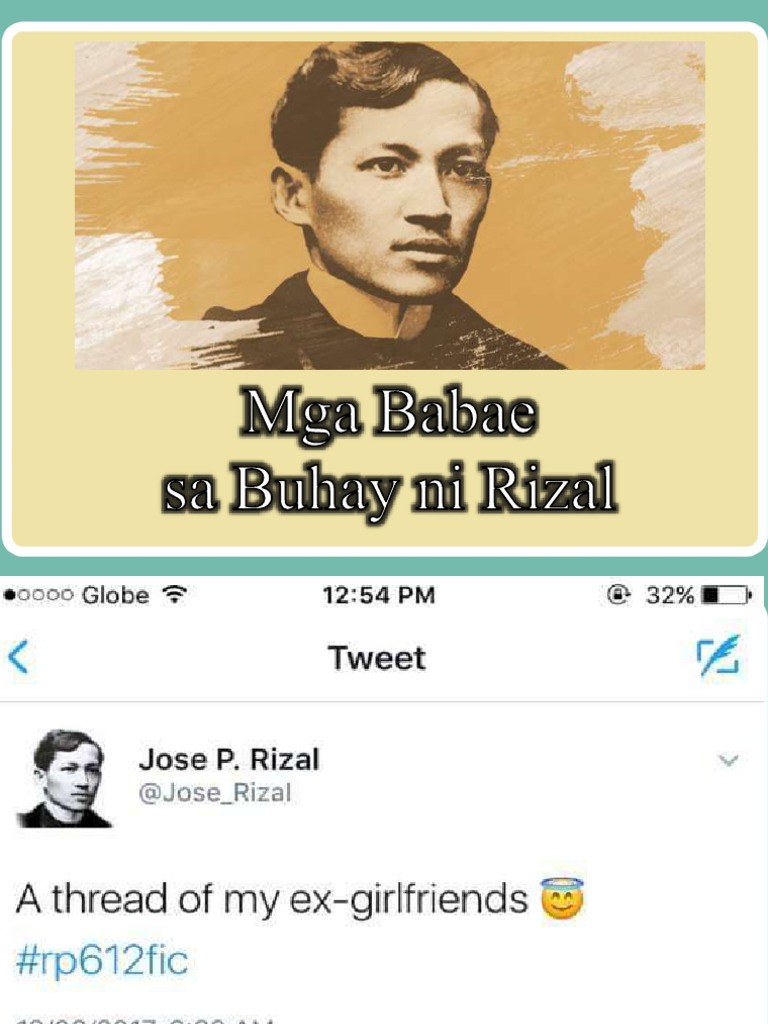Image resolution: width=768 pixels, height=1024 pixels.
Task: Open the @Jose_Rizal handle
Action: pos(215,793)
